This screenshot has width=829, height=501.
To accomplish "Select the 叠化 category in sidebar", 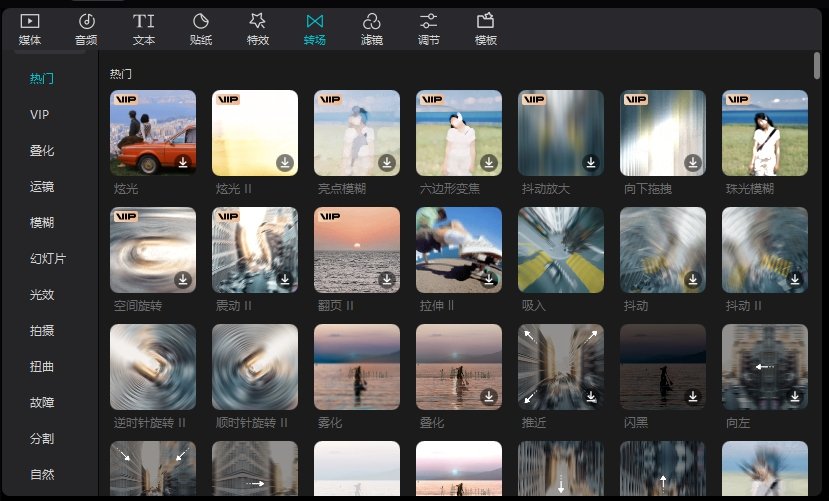I will (42, 151).
